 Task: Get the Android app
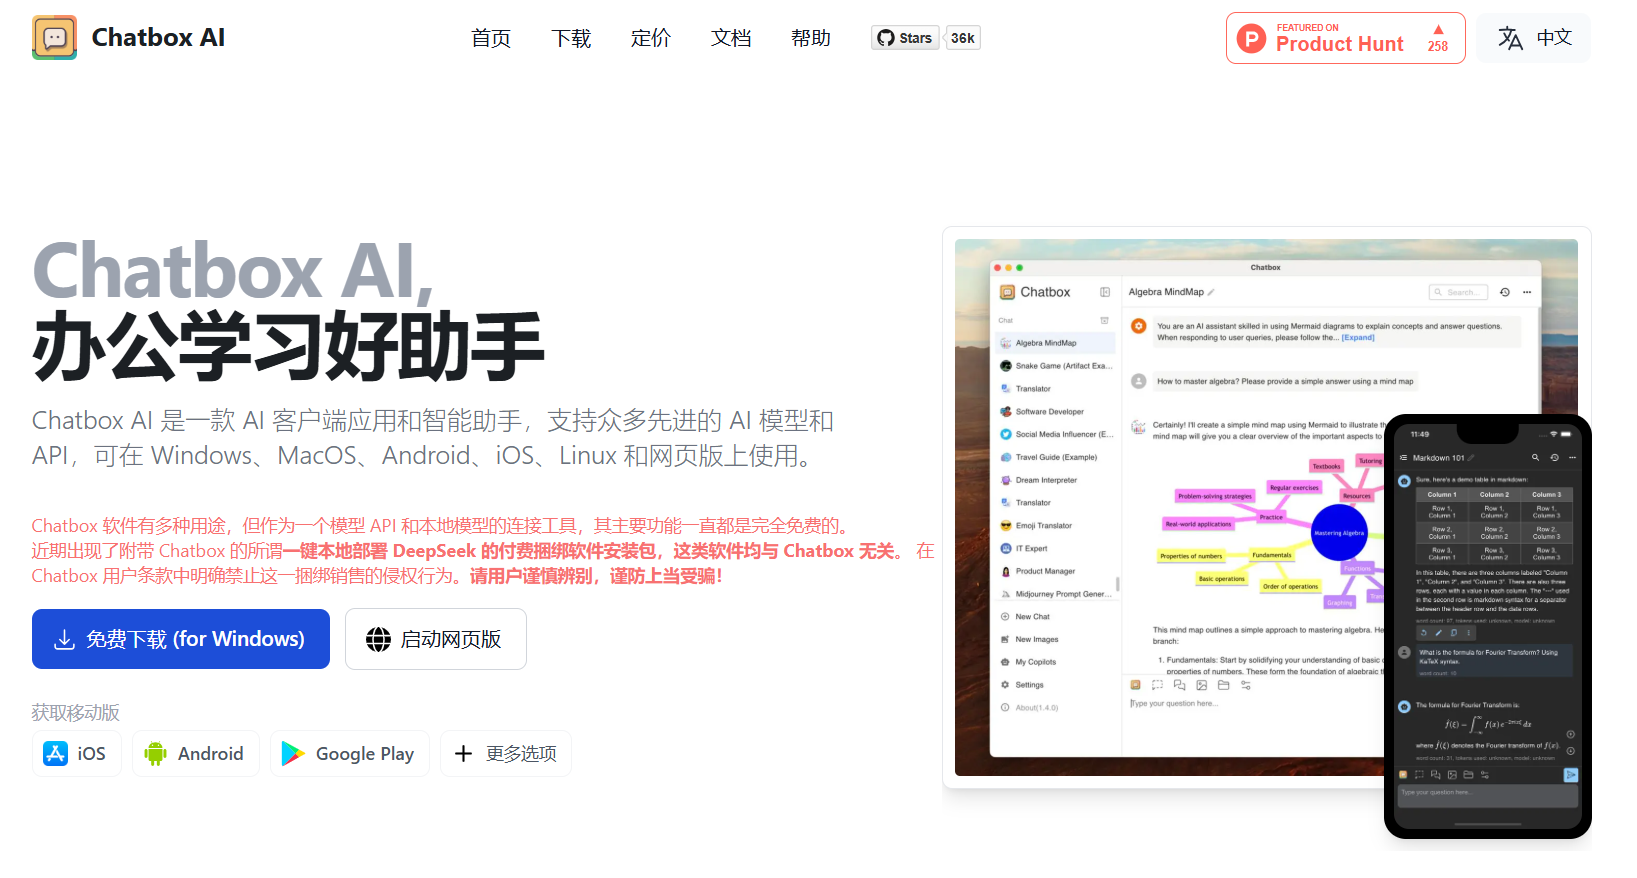tap(195, 754)
